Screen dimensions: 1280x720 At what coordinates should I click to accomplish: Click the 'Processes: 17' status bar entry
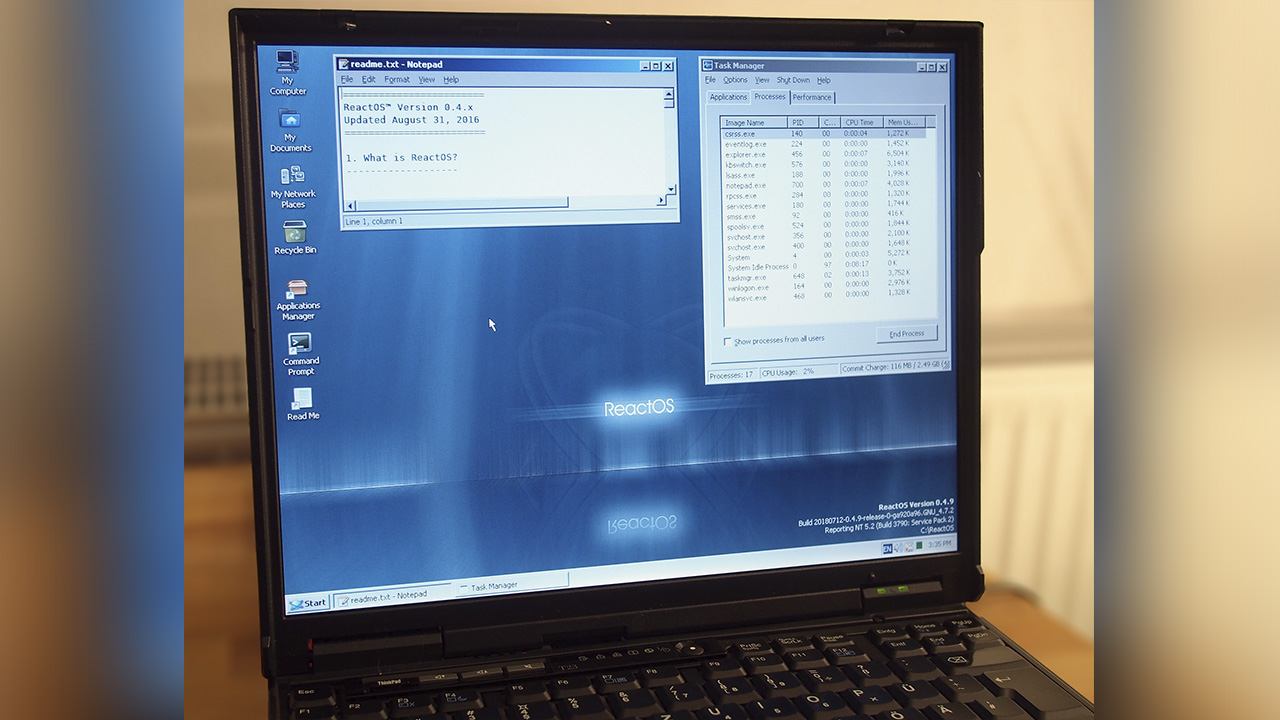[x=731, y=375]
